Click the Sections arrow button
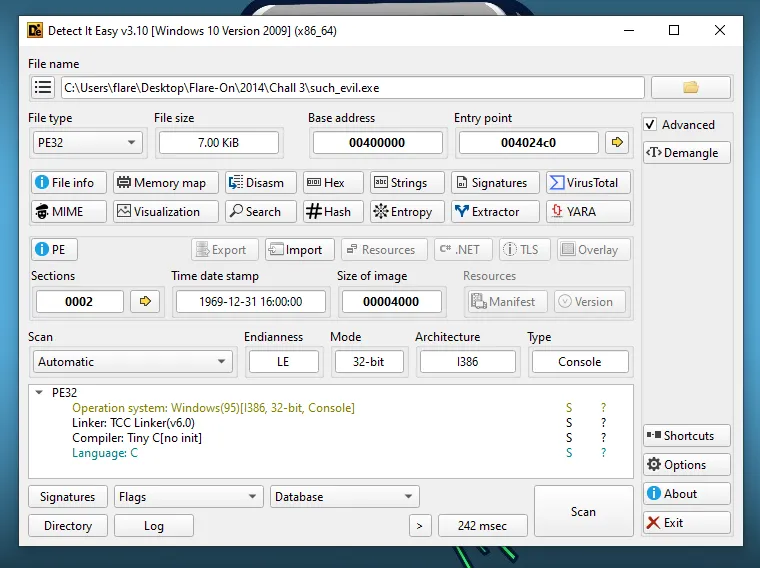760x568 pixels. [146, 301]
